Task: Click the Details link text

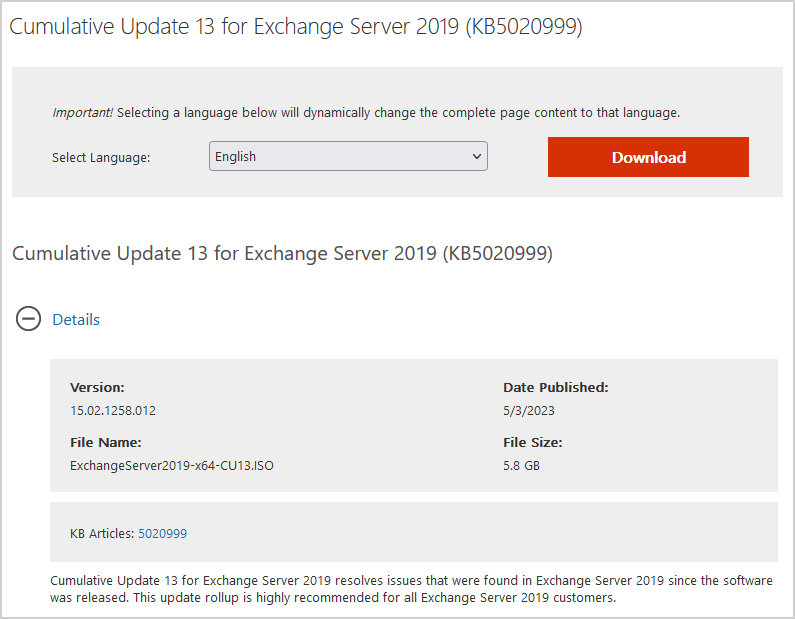Action: pyautogui.click(x=76, y=320)
